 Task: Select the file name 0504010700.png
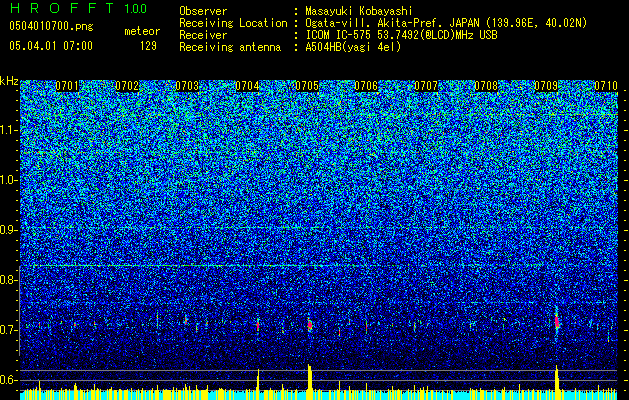coord(51,26)
